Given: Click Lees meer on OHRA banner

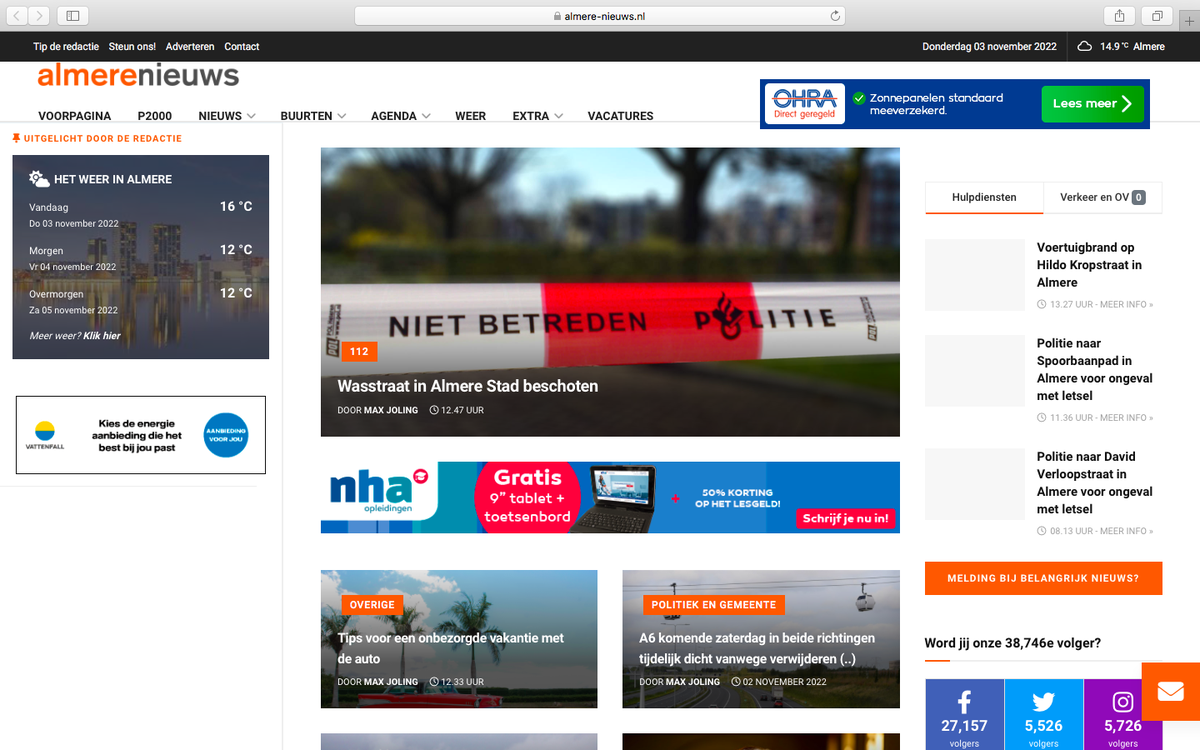Looking at the screenshot, I should coord(1092,104).
